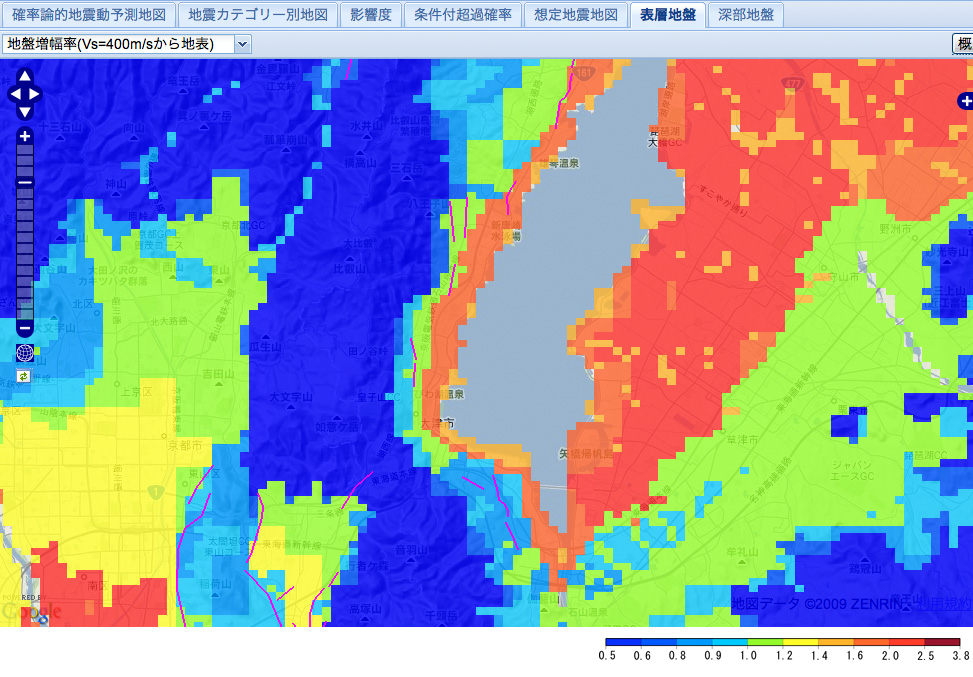Zoom in with the plus button
This screenshot has height=677, width=973.
click(x=25, y=136)
